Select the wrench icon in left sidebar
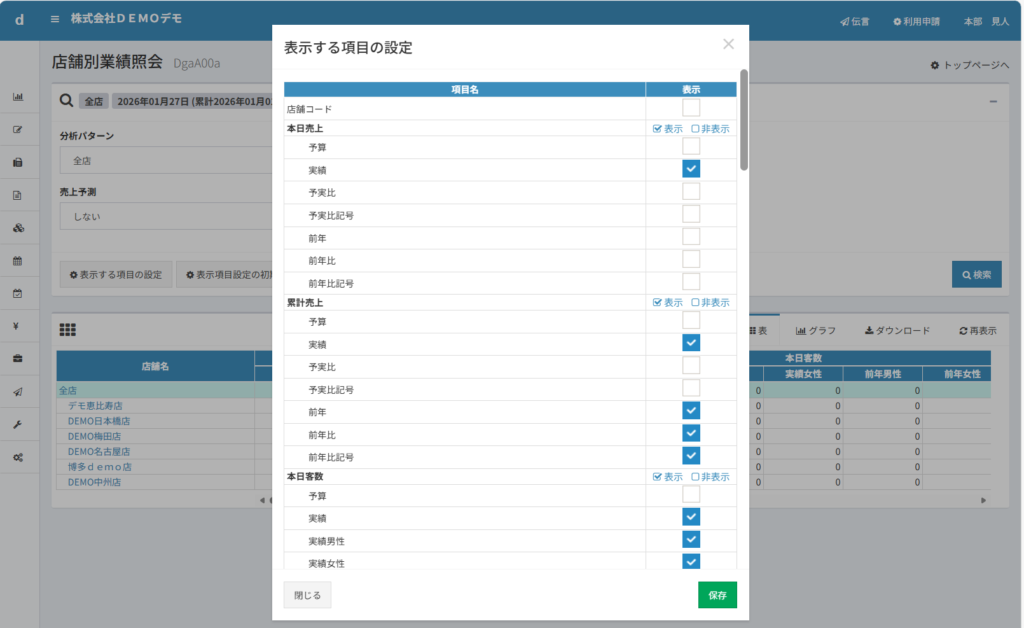The height and width of the screenshot is (628, 1024). tap(18, 424)
